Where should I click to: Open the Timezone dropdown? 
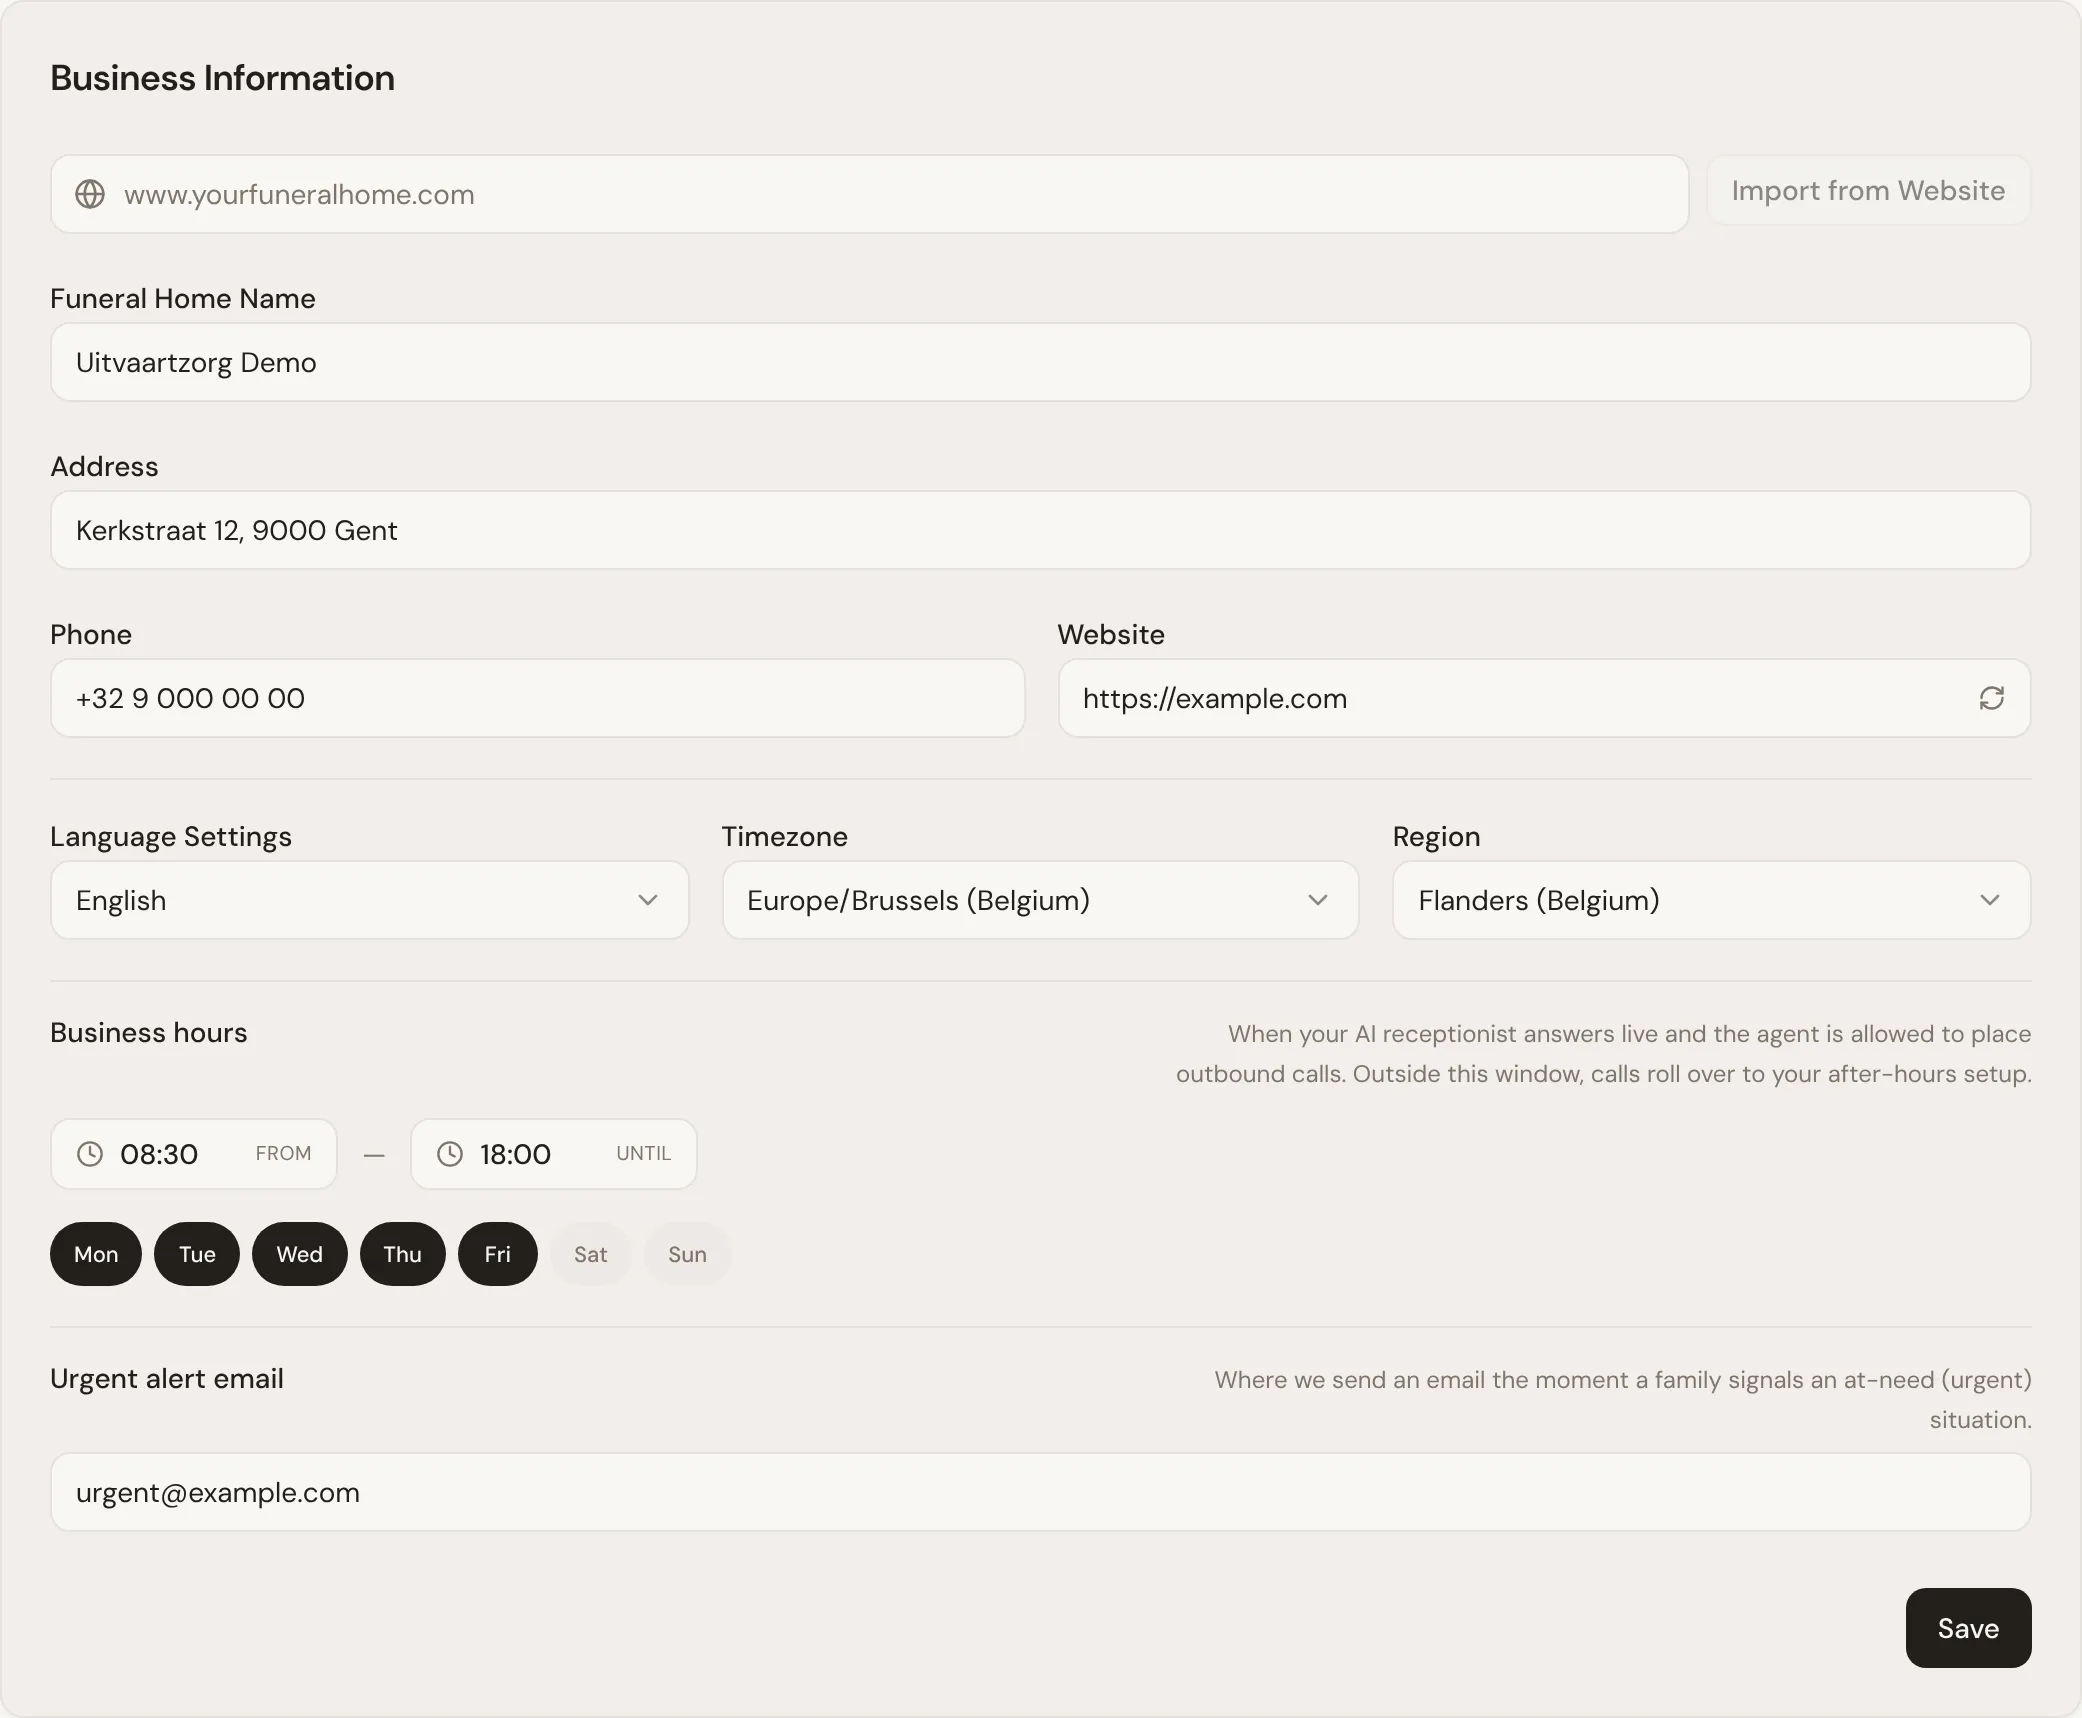point(1040,900)
